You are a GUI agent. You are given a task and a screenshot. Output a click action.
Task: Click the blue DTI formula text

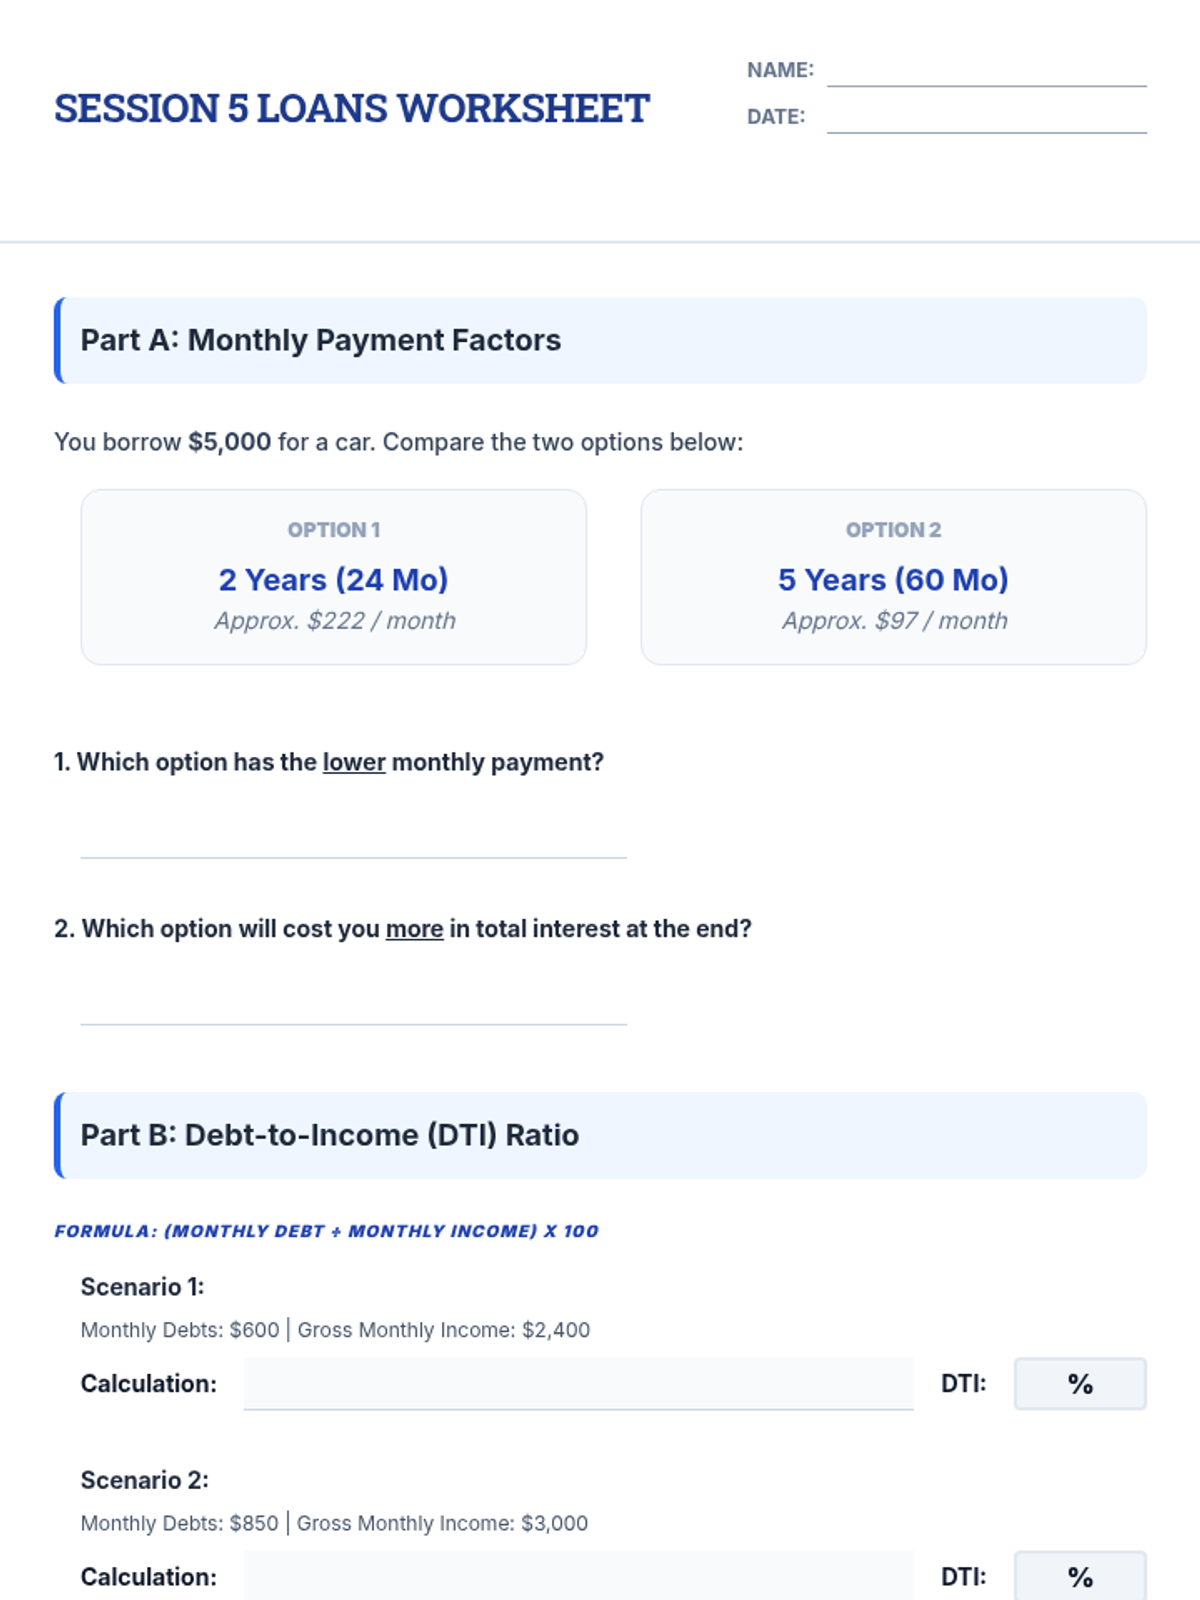point(326,1231)
